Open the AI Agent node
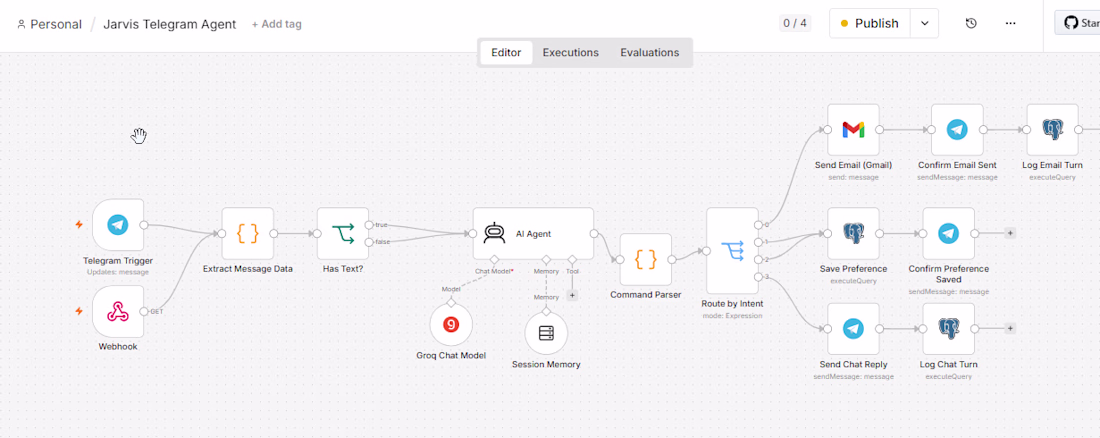 click(533, 234)
